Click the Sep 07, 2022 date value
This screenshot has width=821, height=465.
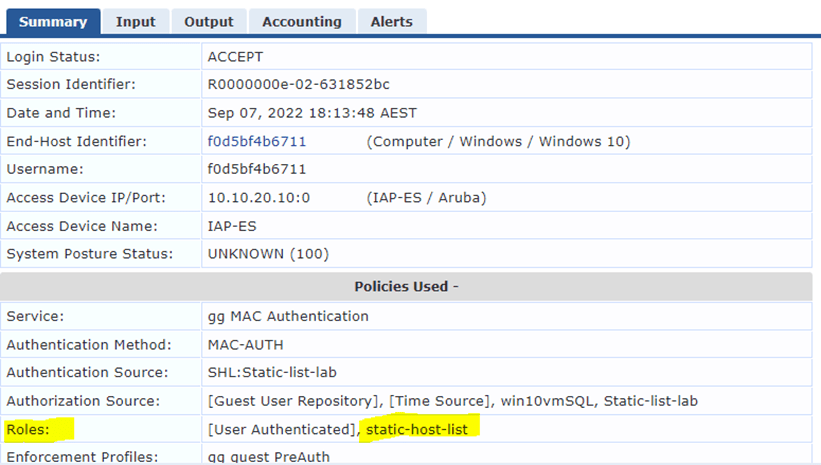pyautogui.click(x=312, y=113)
